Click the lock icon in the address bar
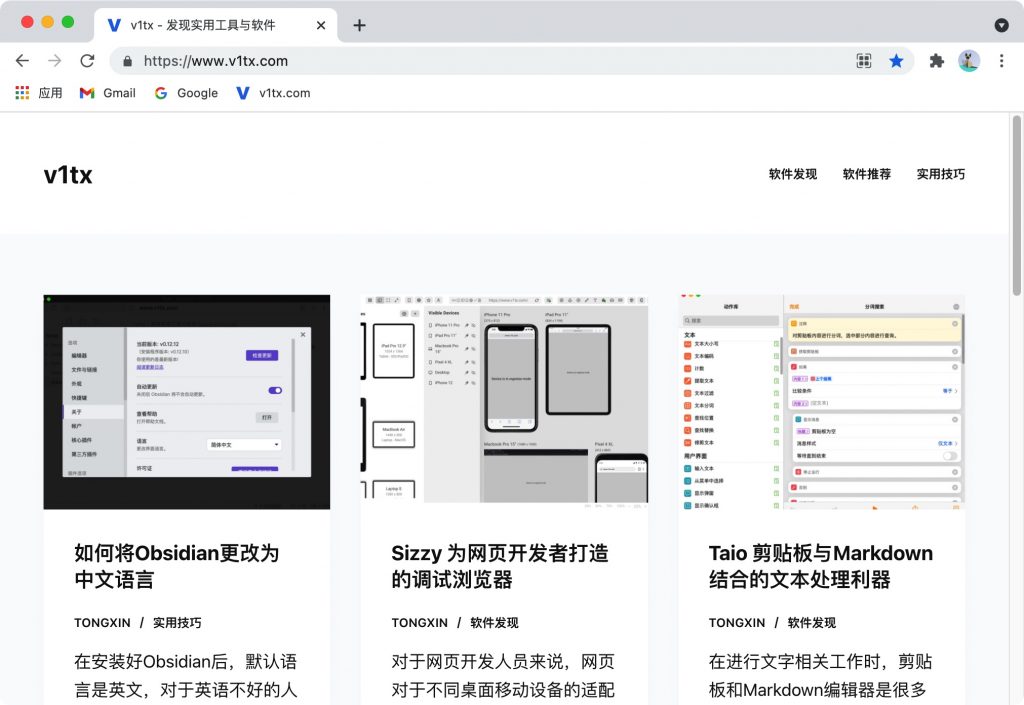This screenshot has height=705, width=1024. (x=127, y=61)
